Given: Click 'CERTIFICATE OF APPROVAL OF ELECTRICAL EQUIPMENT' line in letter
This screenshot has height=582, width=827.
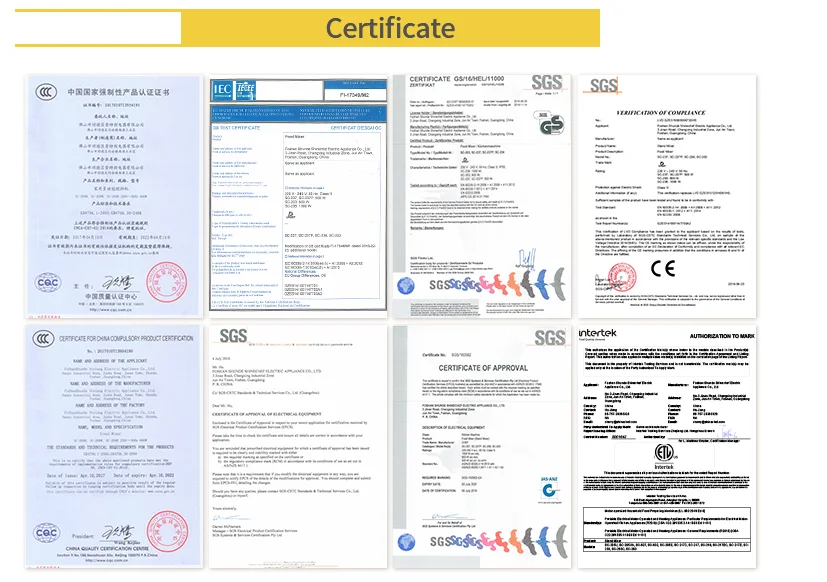Looking at the screenshot, I should tap(267, 414).
